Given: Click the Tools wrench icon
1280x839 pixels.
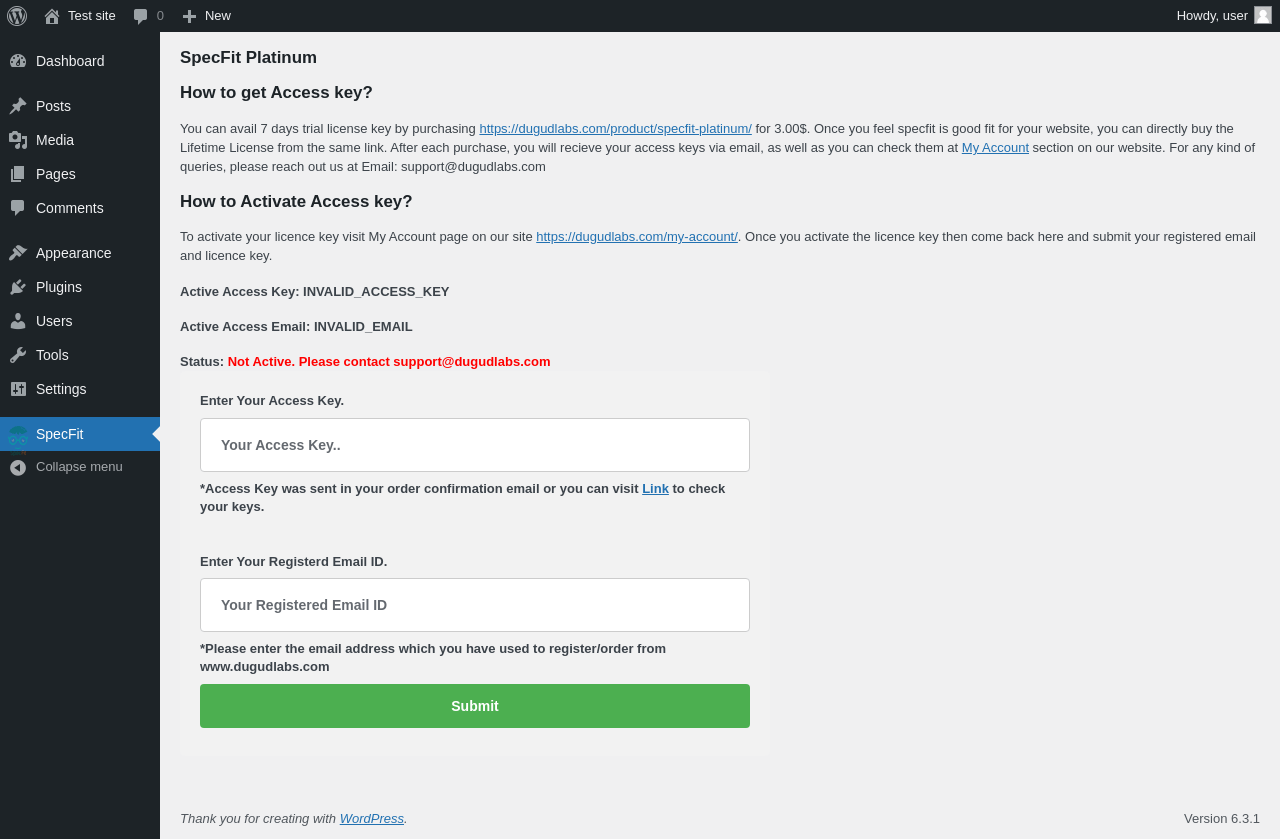Looking at the screenshot, I should [18, 355].
